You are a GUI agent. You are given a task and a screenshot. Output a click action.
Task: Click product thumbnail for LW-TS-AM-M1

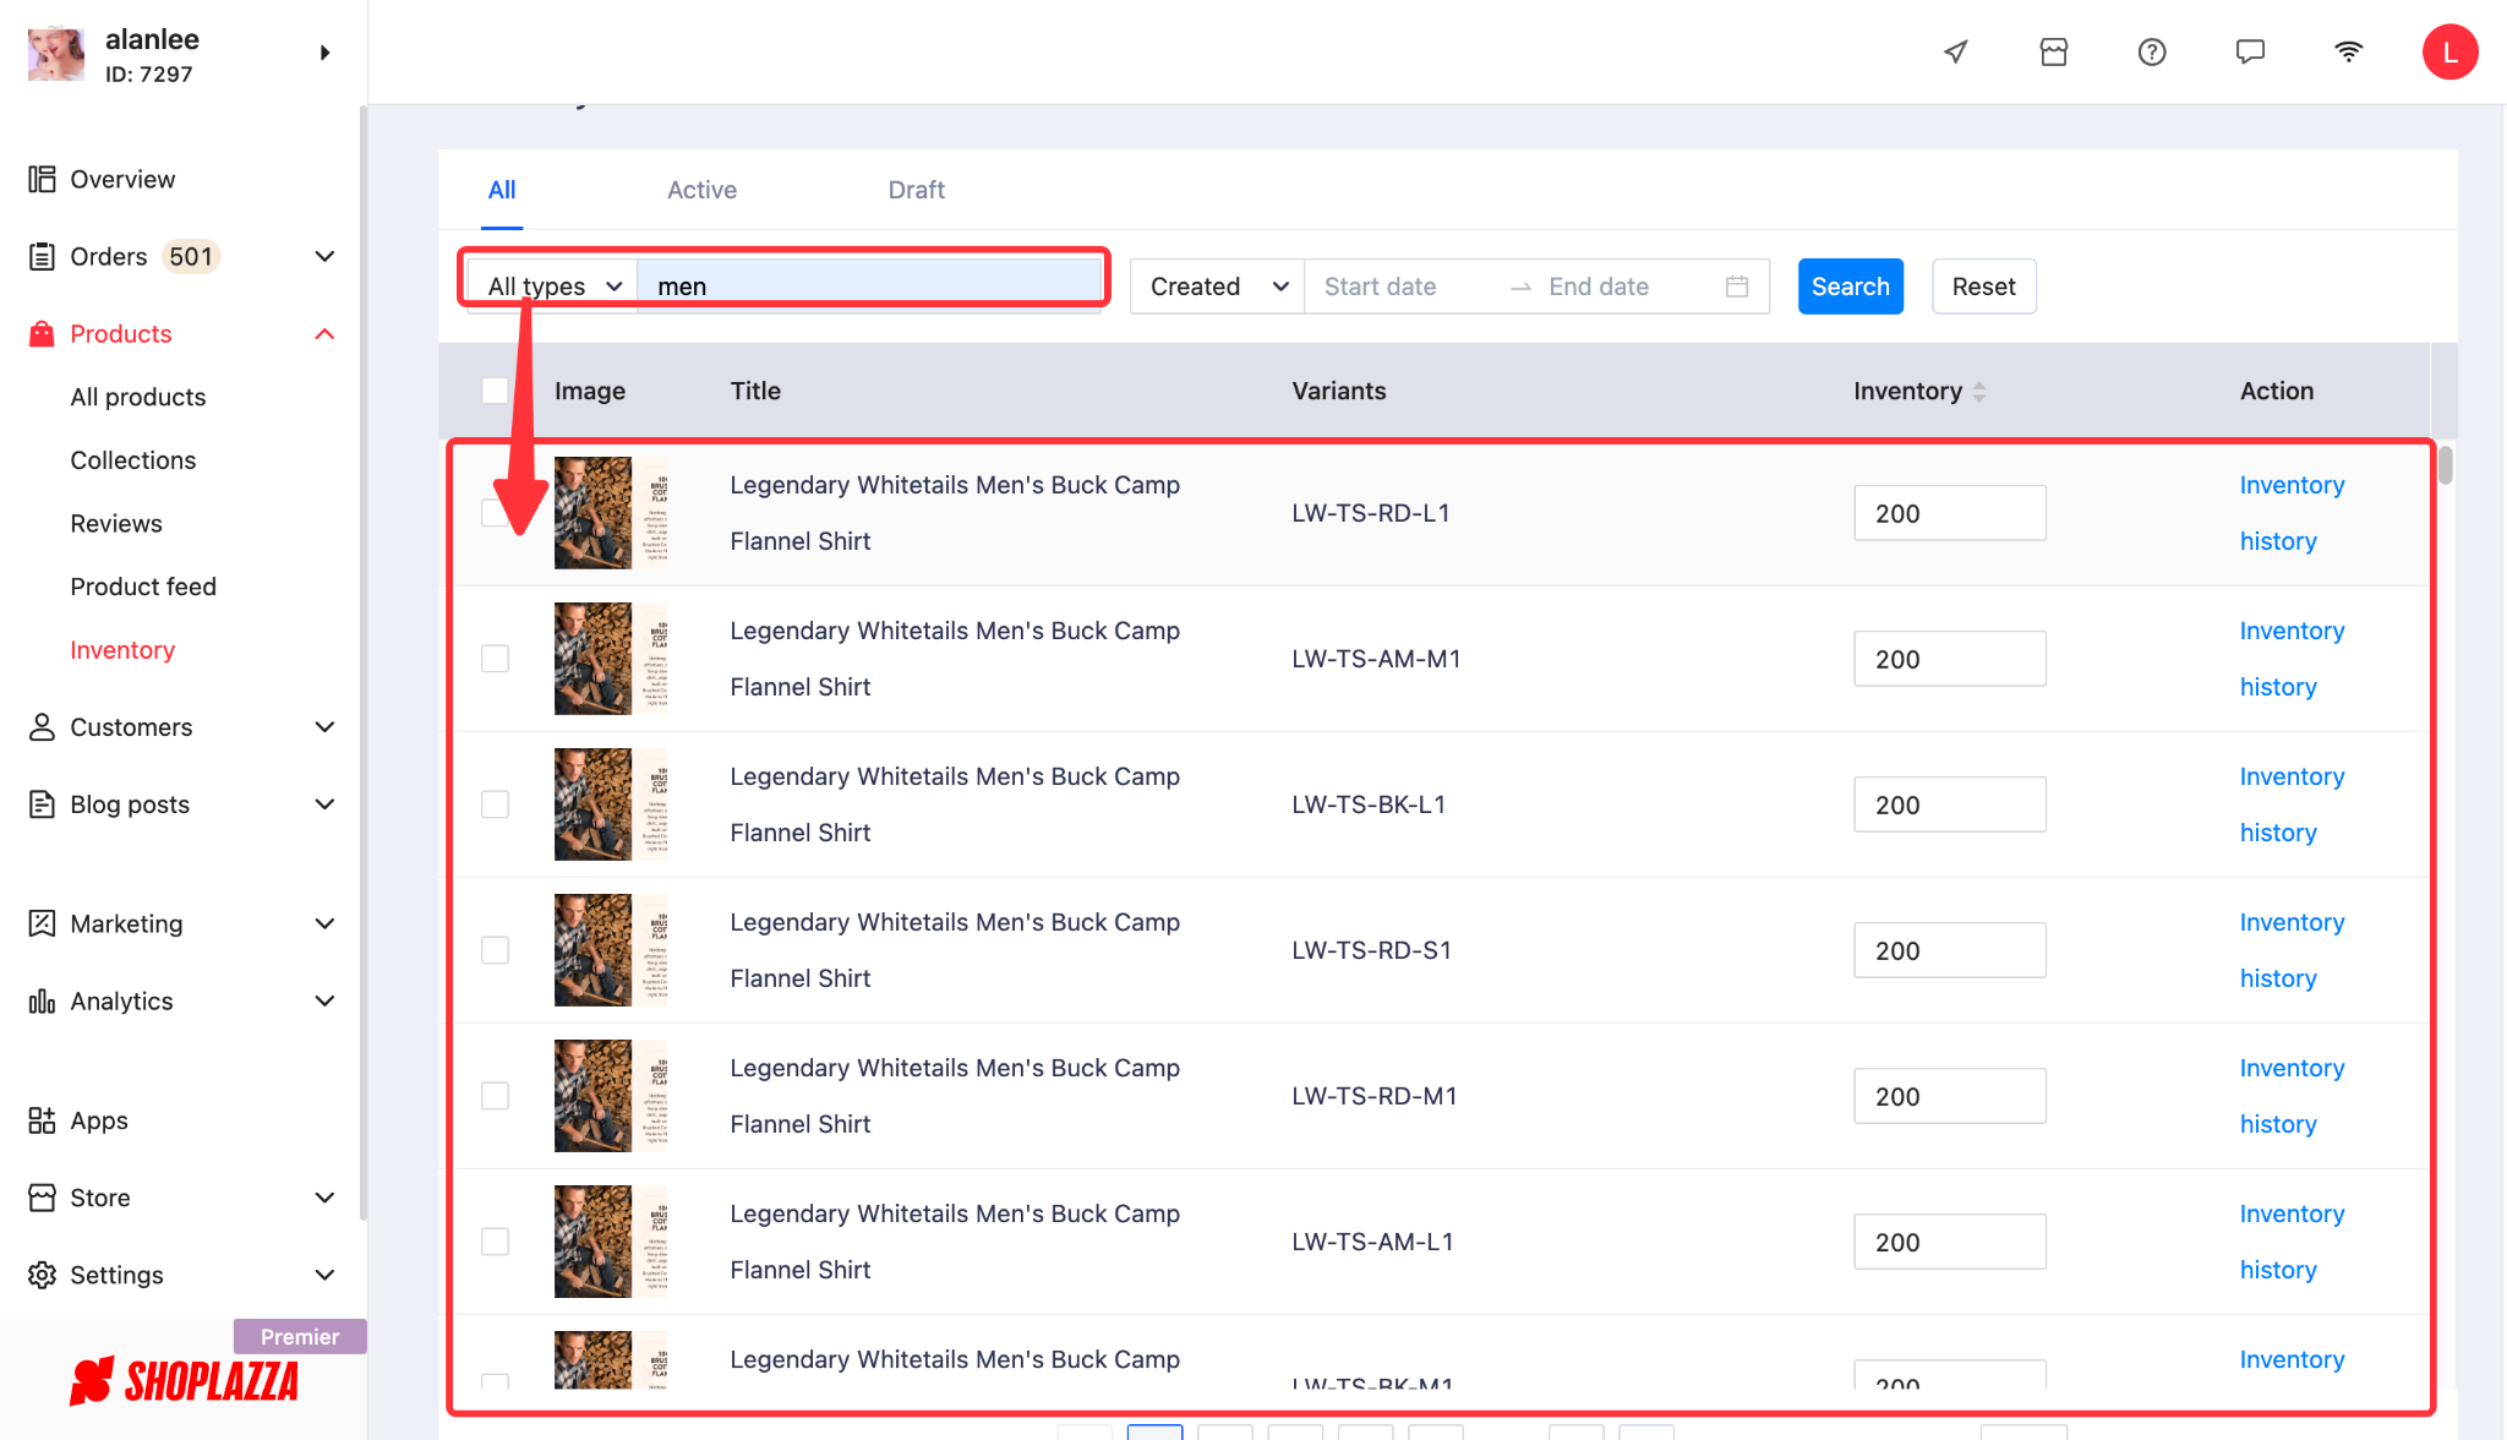(611, 659)
